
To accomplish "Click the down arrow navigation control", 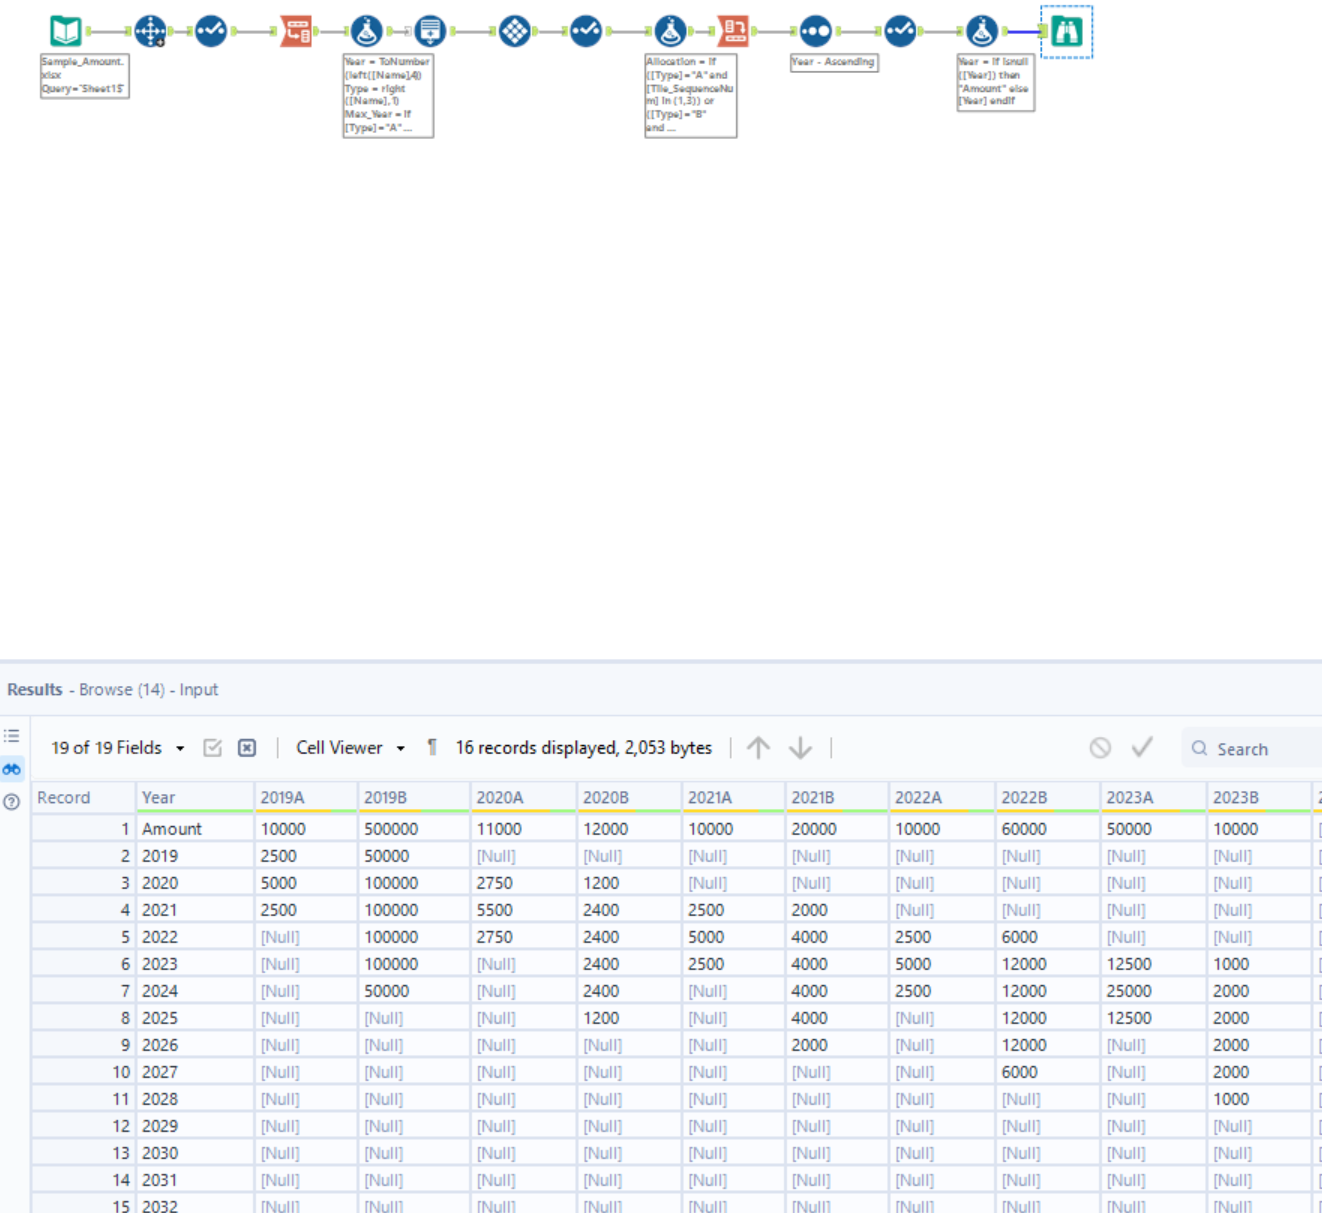I will (801, 747).
